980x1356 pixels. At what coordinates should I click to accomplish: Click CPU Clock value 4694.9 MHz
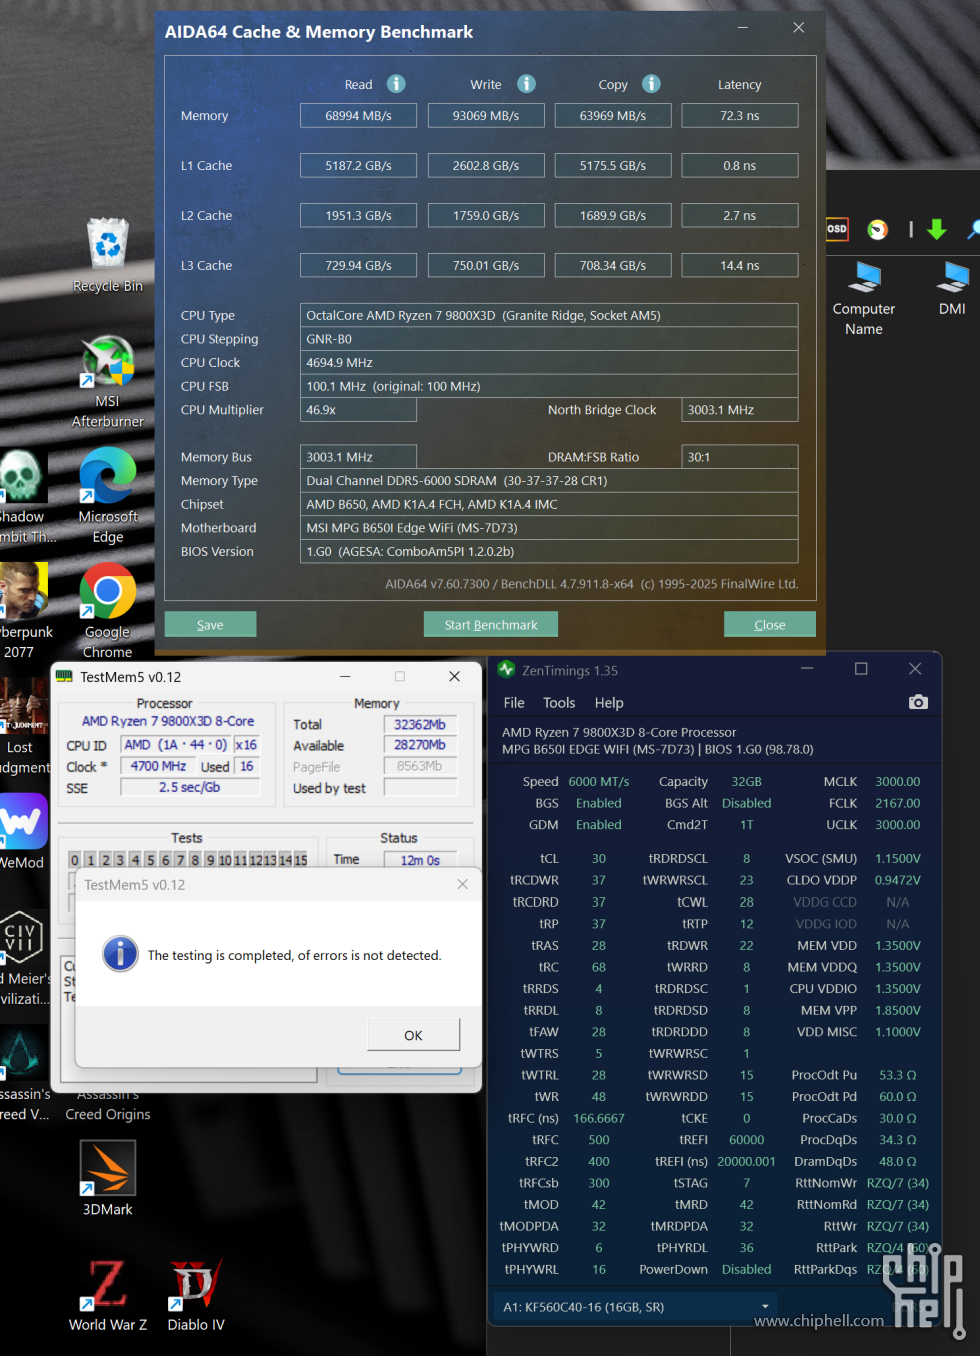click(549, 362)
